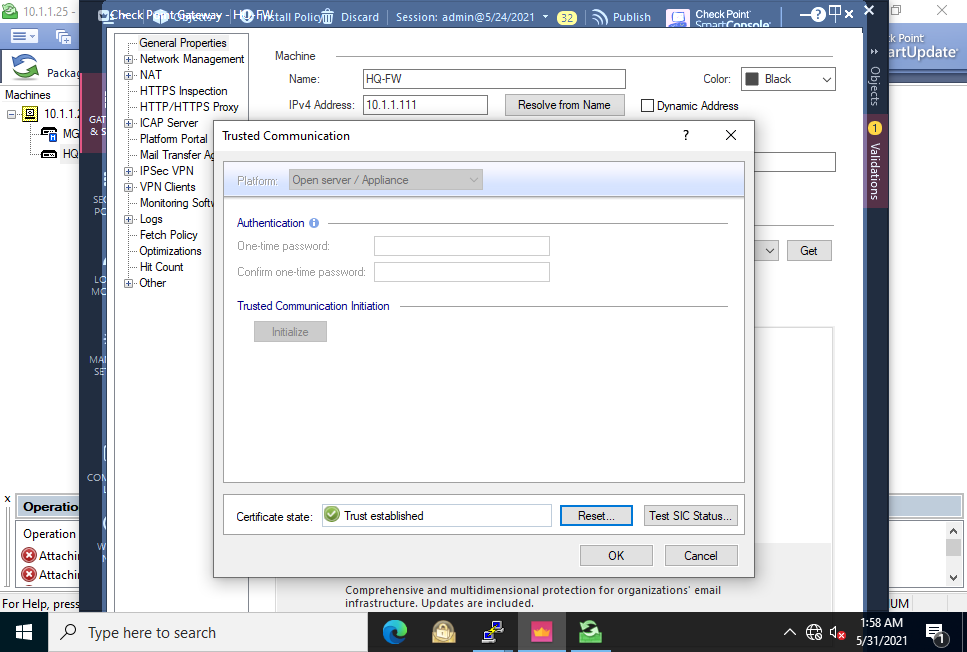967x652 pixels.
Task: Open the notification center icon
Action: tap(936, 633)
